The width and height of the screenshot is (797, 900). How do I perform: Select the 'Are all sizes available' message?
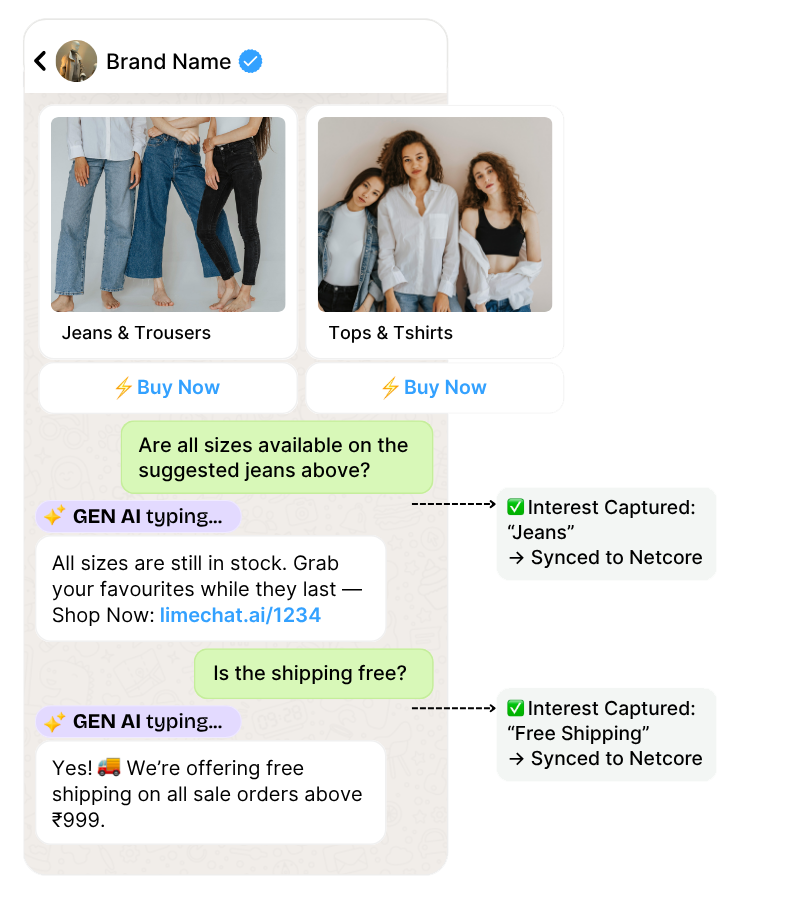(x=277, y=457)
